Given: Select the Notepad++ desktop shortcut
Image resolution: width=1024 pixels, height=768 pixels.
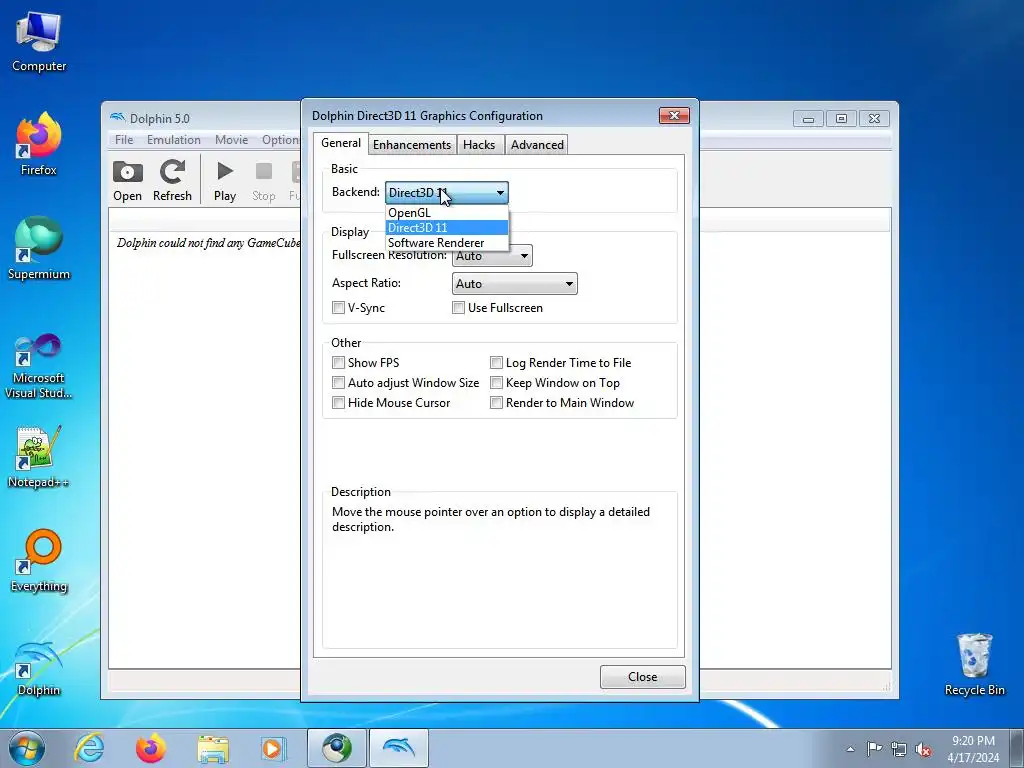Looking at the screenshot, I should pos(39,457).
